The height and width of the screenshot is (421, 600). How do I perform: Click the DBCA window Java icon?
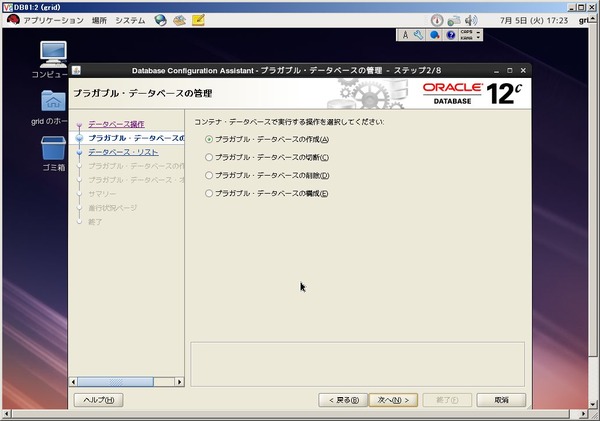pos(76,70)
